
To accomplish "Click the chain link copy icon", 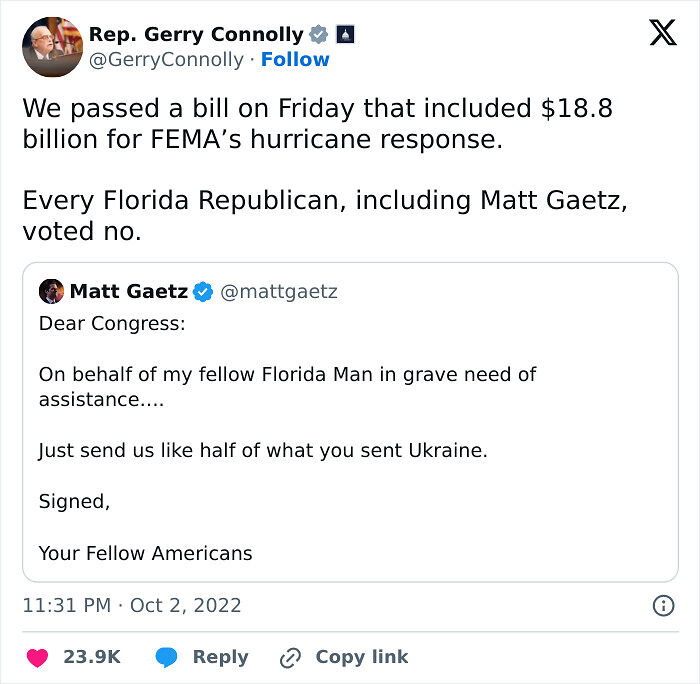I will pos(291,657).
